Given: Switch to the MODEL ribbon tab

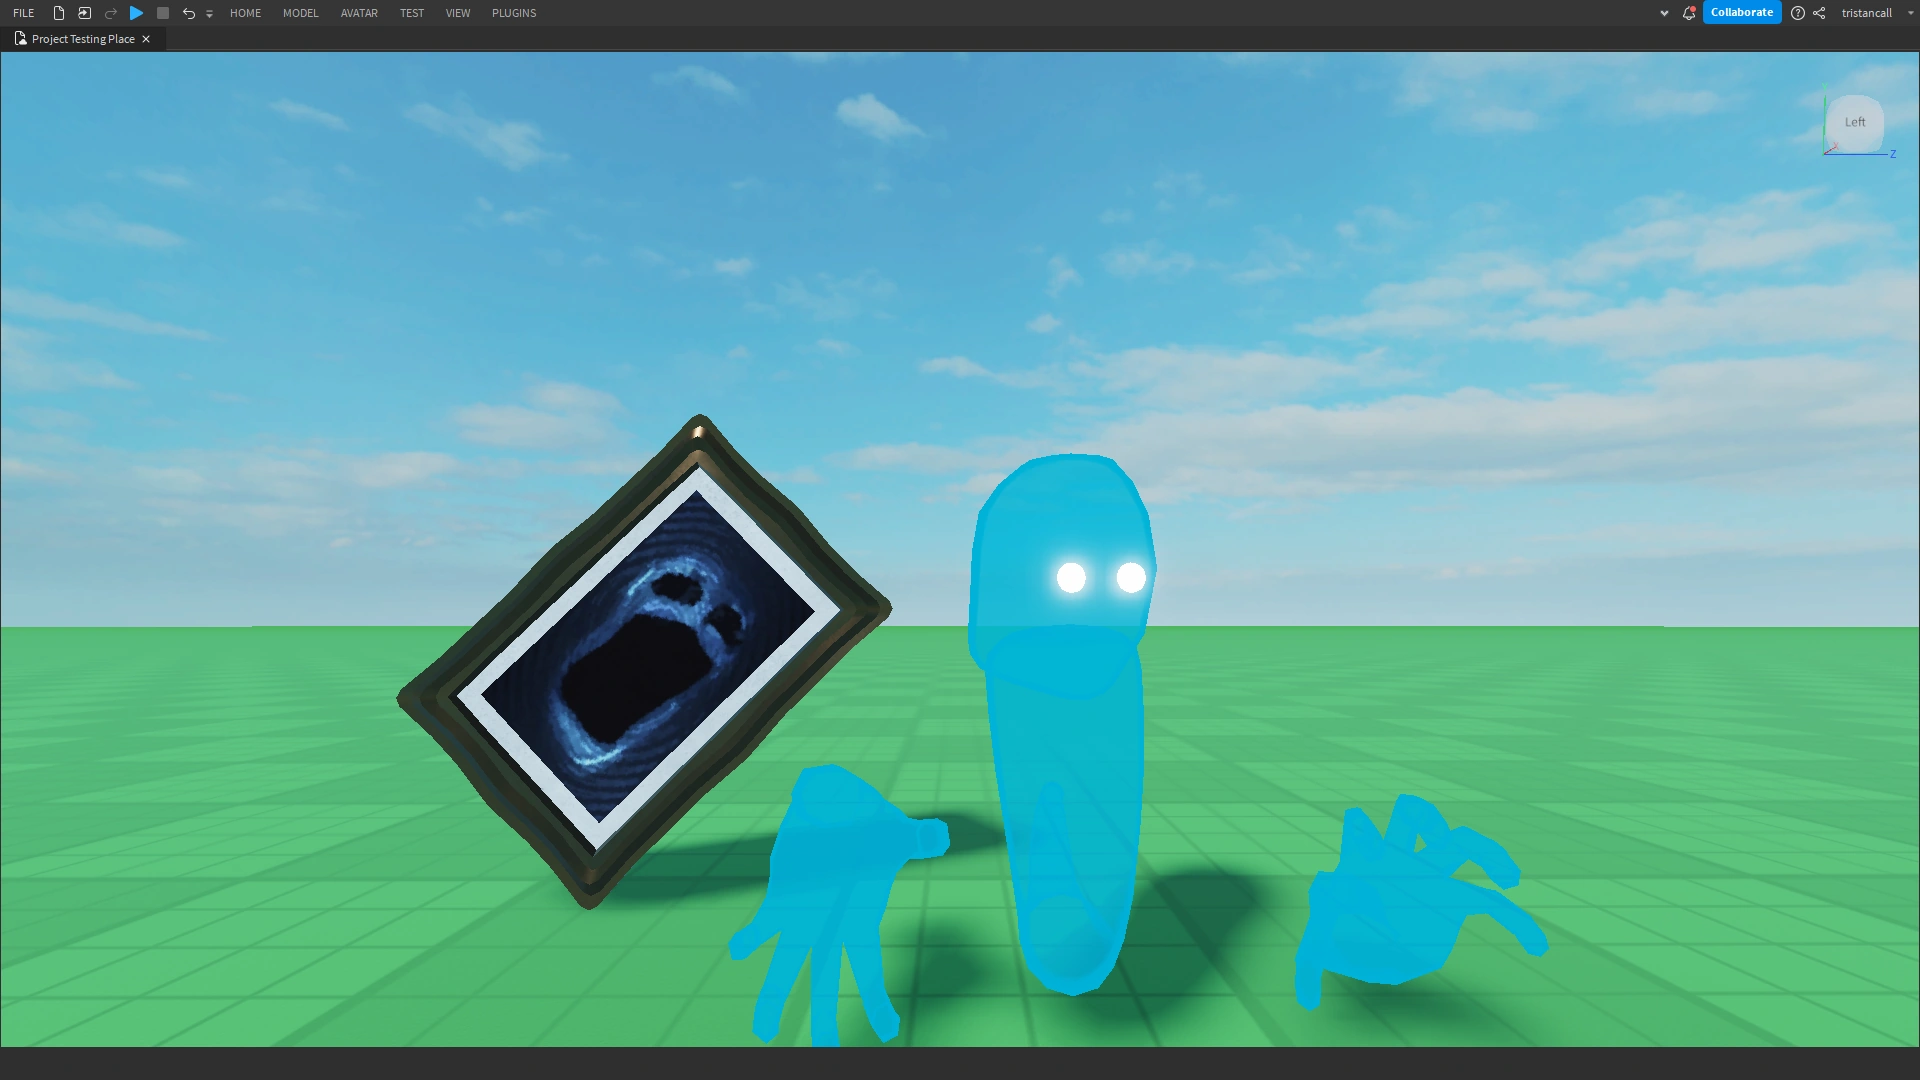Looking at the screenshot, I should [300, 13].
